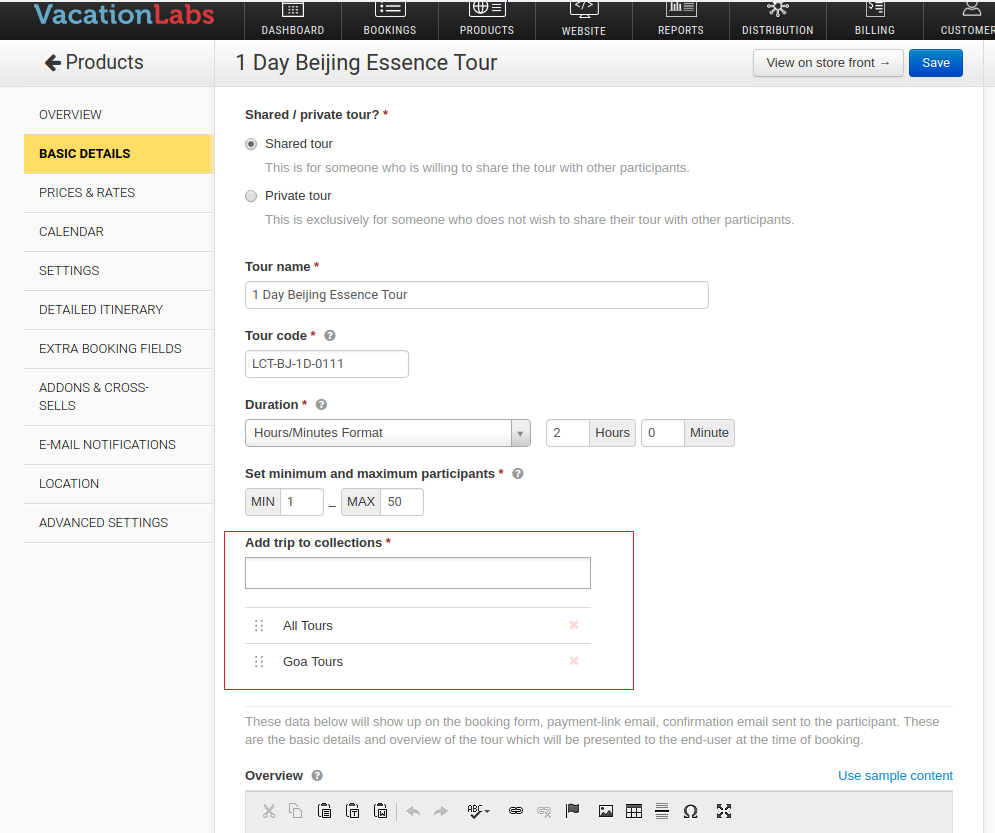Insert a horizontal line in the editor

tap(661, 811)
